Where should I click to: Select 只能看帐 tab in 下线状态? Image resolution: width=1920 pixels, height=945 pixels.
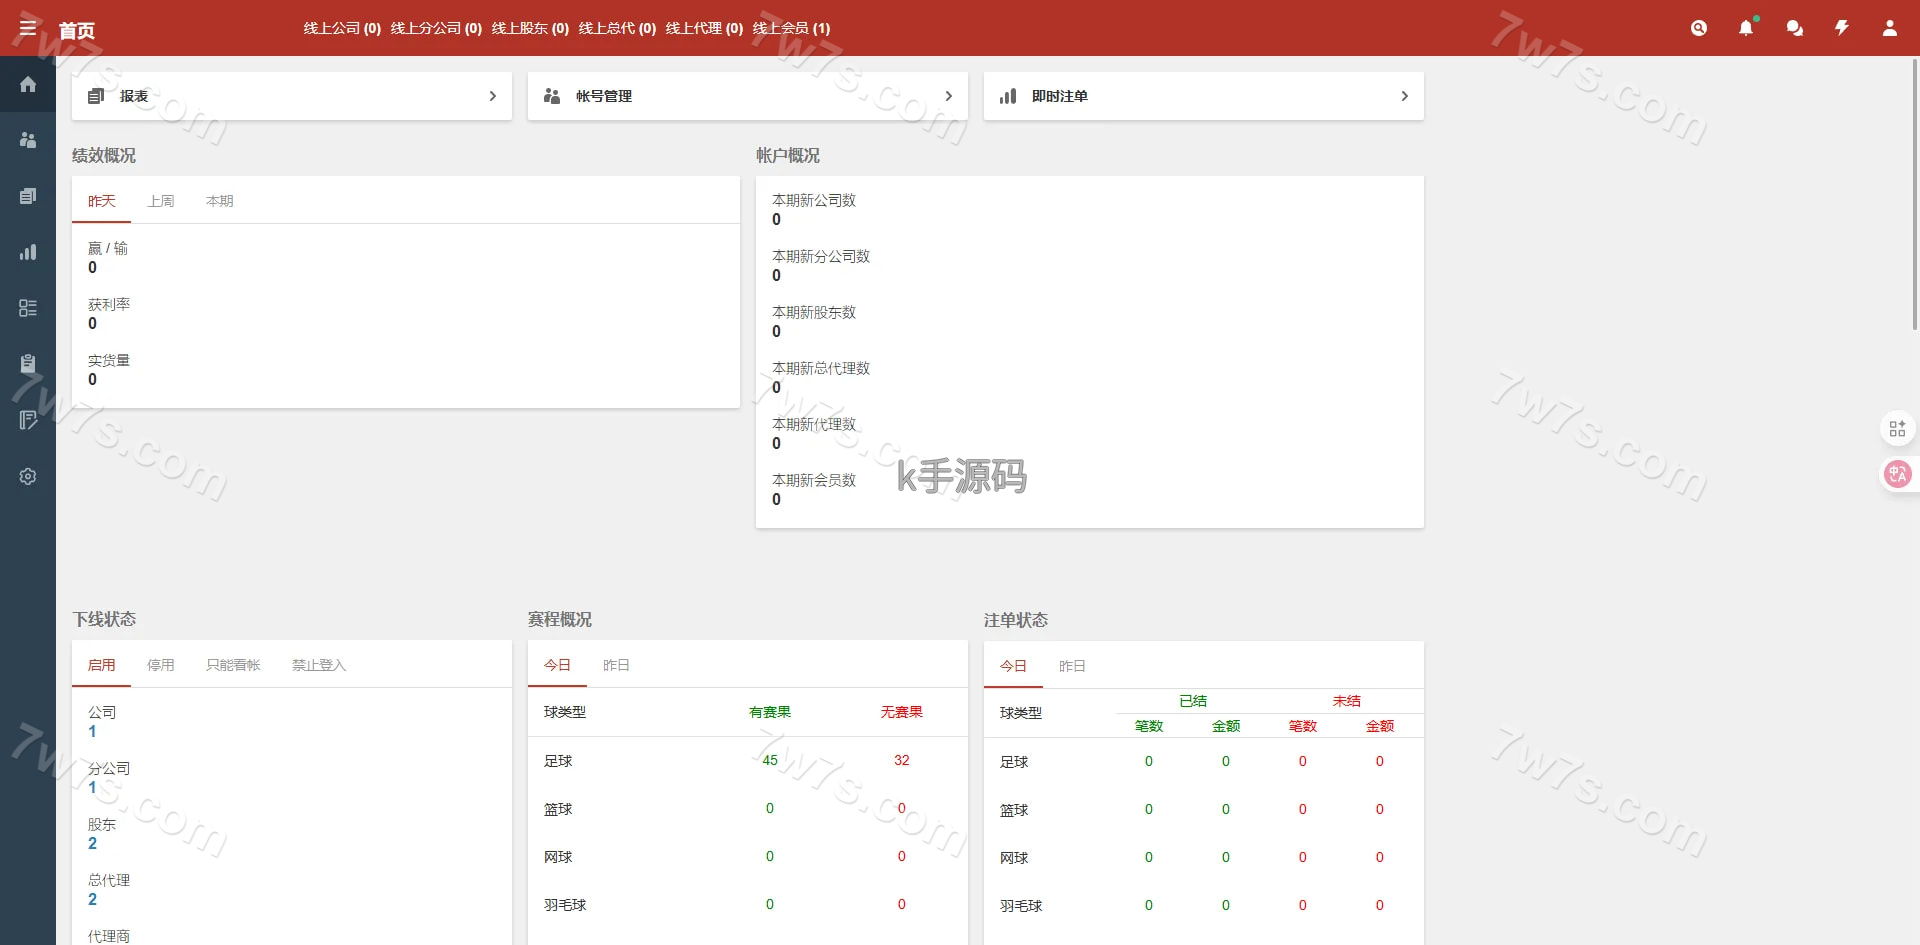coord(233,665)
